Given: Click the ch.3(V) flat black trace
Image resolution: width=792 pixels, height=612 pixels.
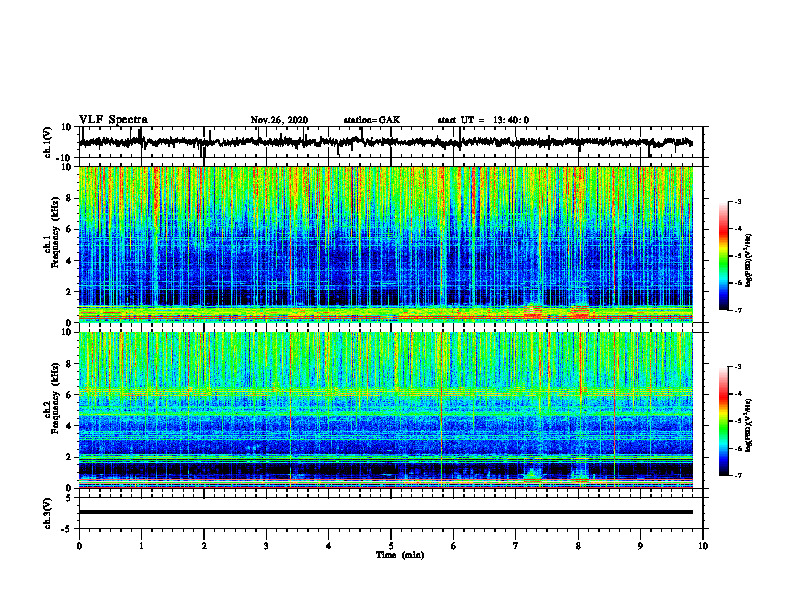Looking at the screenshot, I should (385, 512).
